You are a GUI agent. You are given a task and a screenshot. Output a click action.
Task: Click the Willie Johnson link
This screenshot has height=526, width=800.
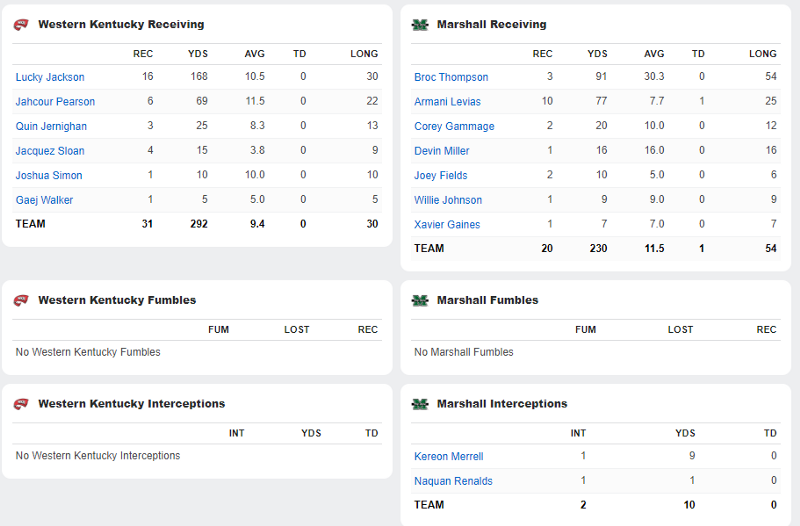click(x=448, y=199)
